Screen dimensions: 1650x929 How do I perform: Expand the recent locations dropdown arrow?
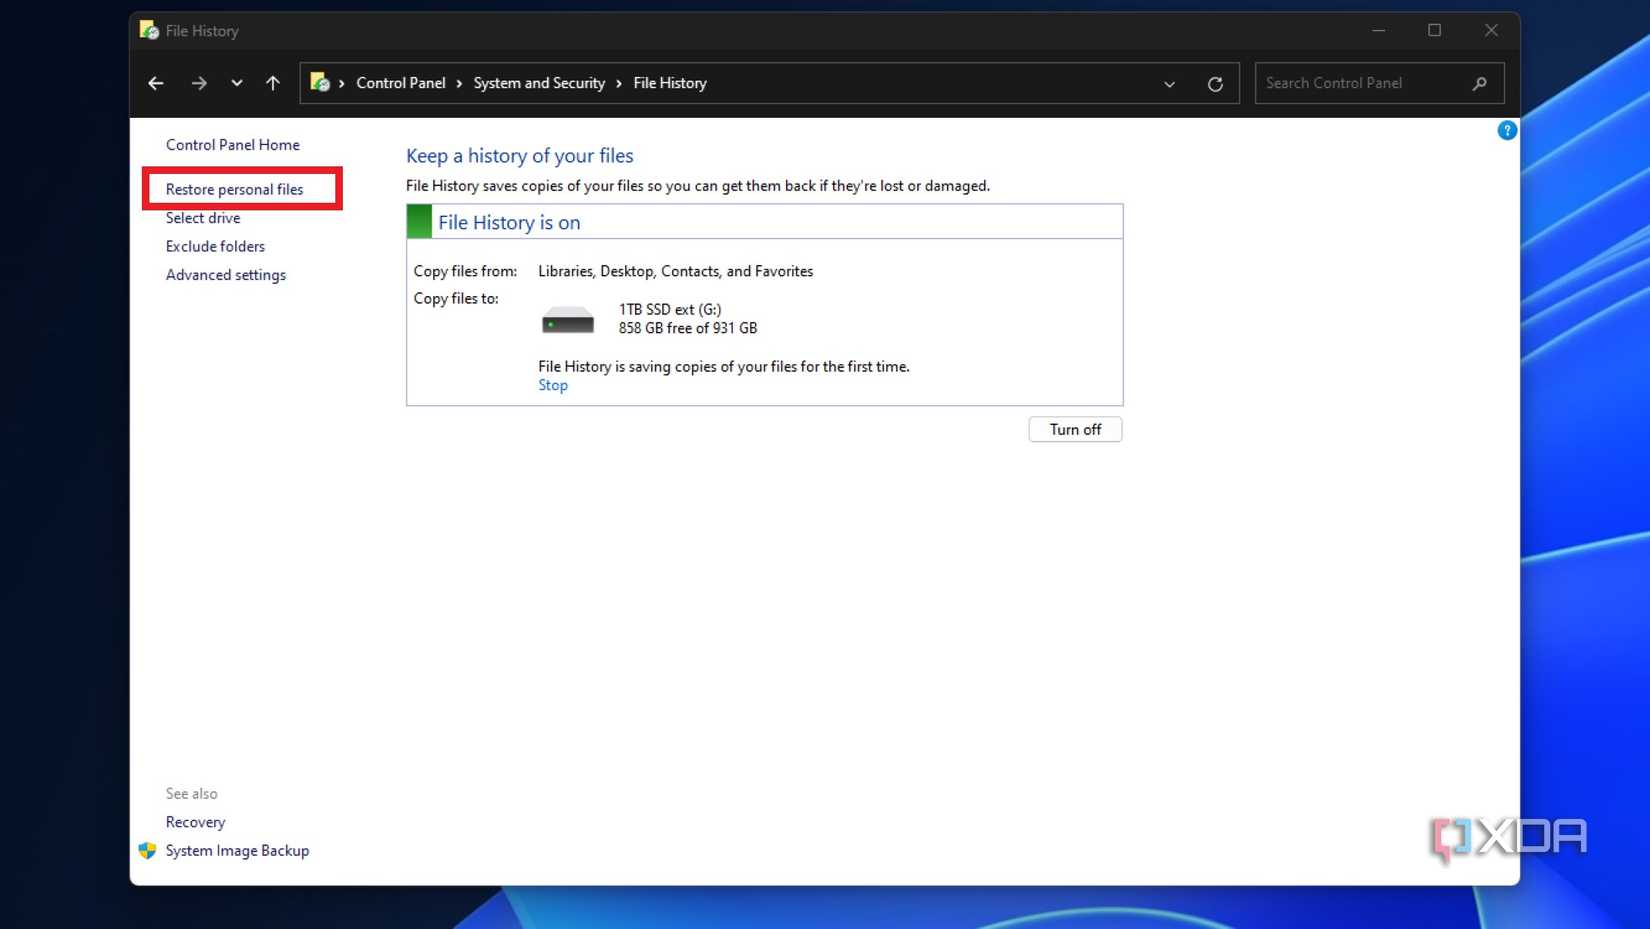237,83
